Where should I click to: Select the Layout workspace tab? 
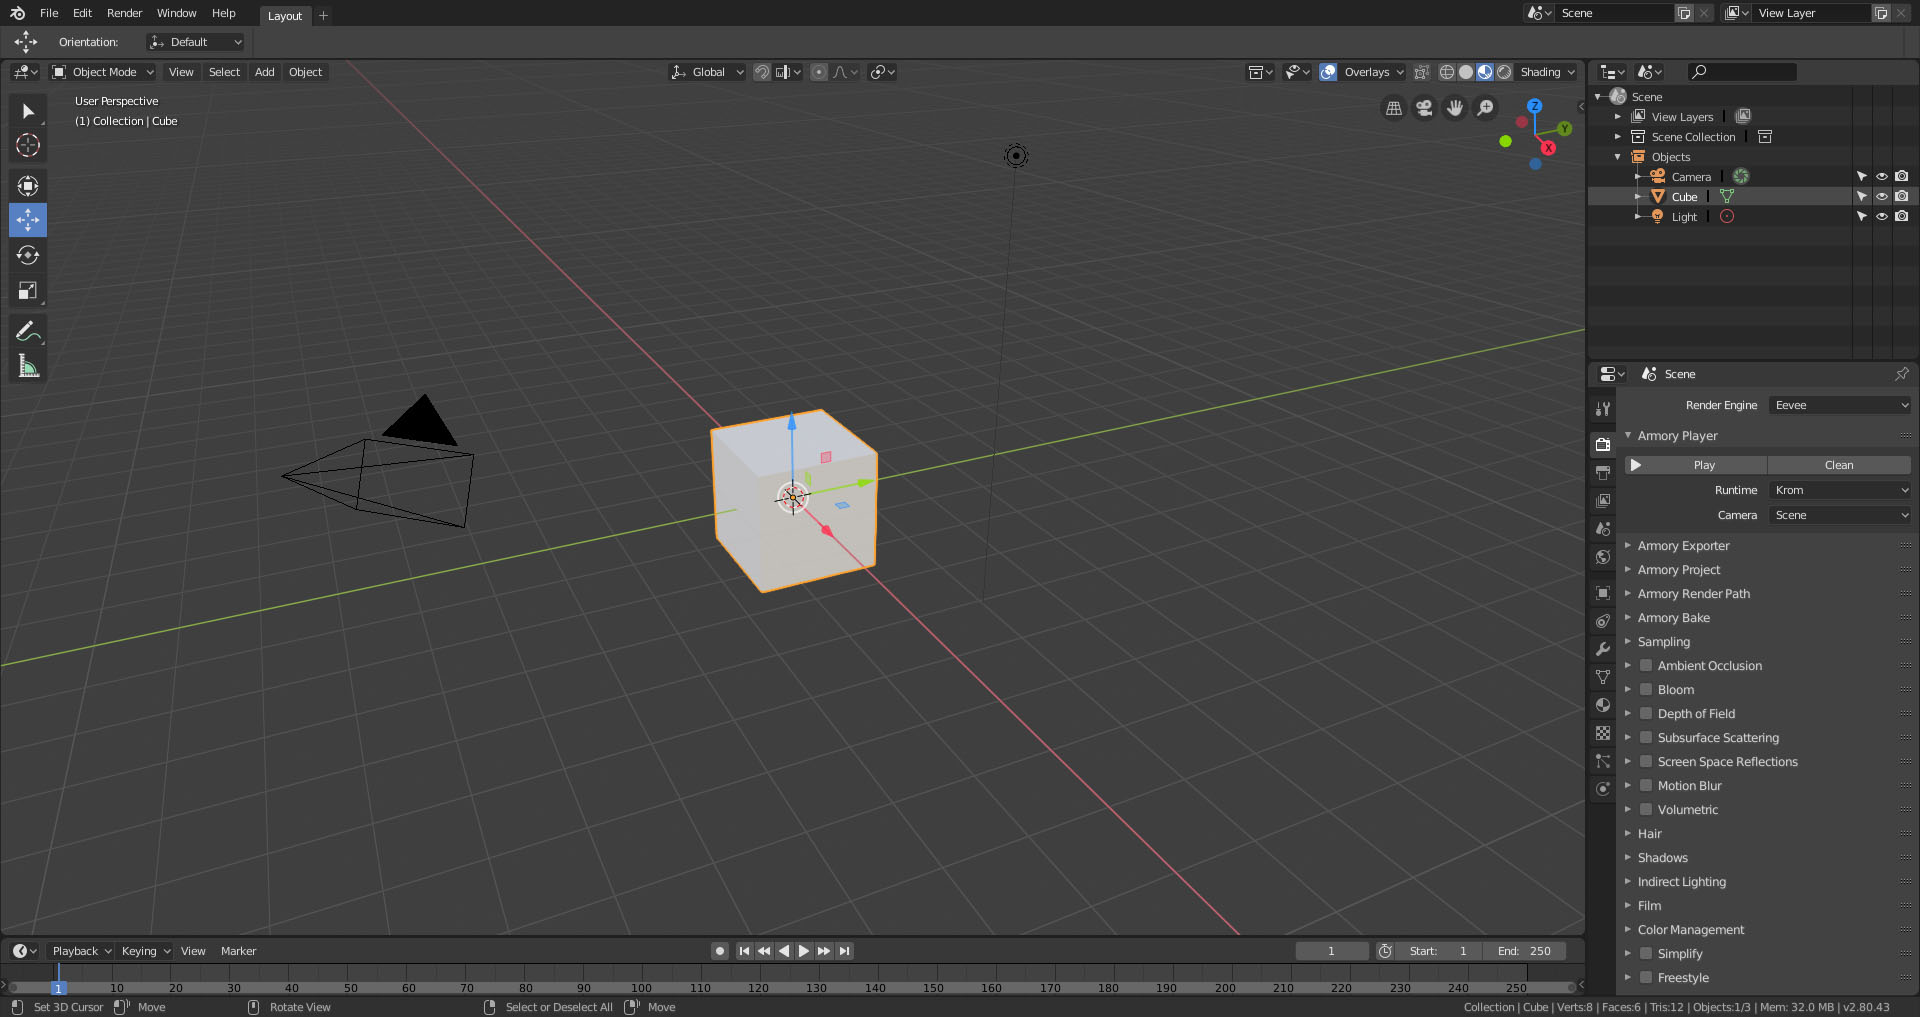click(285, 16)
